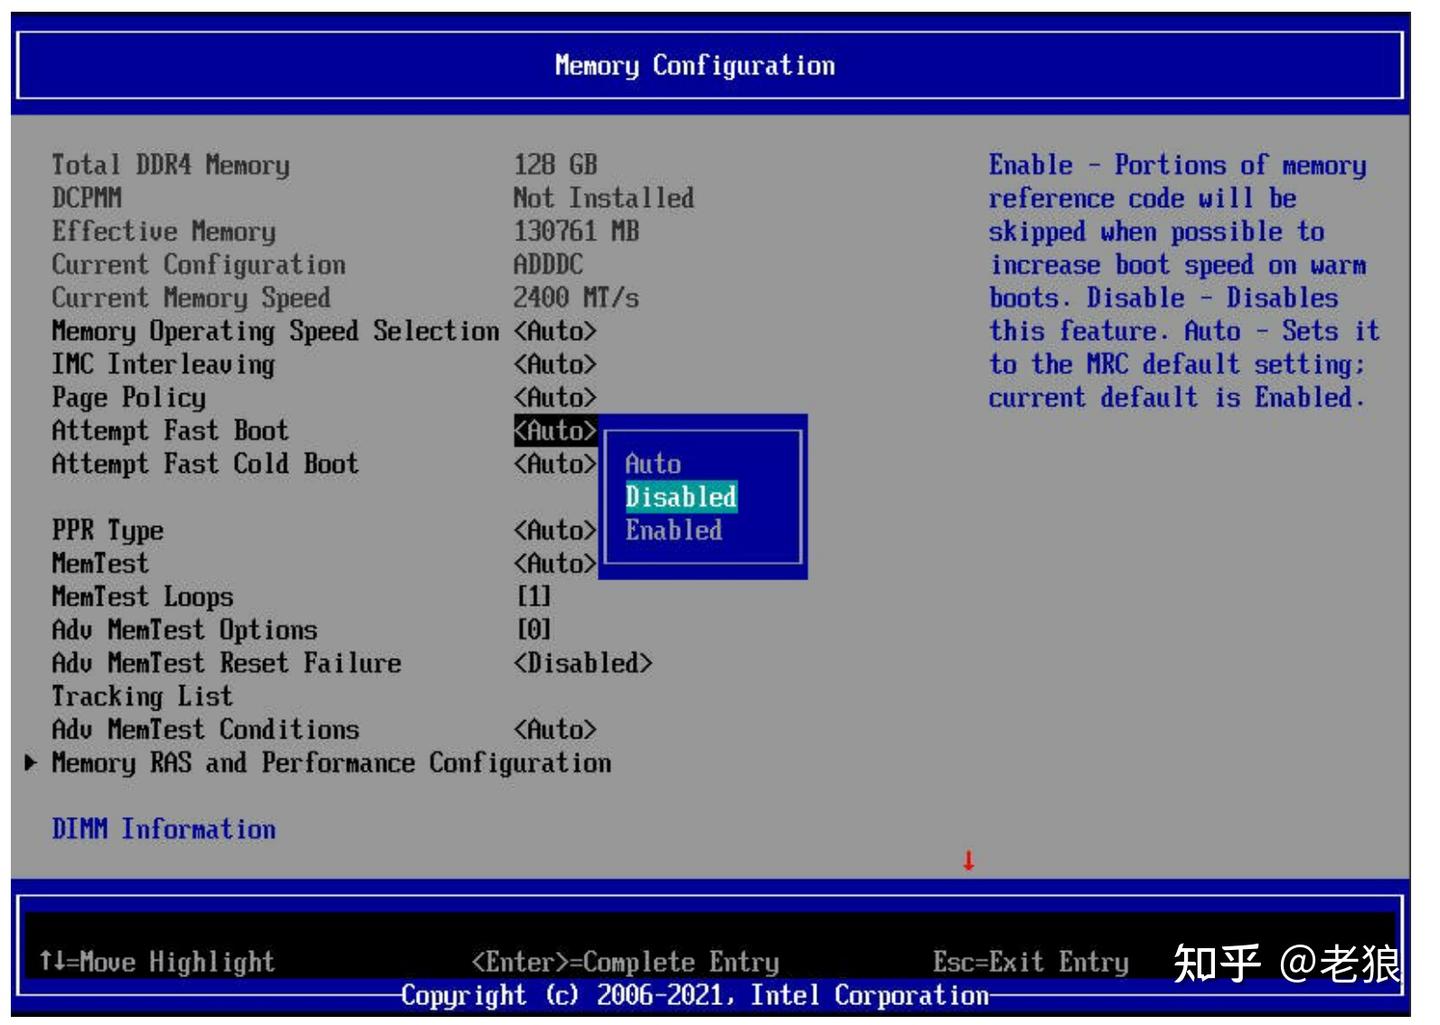Pick Enabled option in popup
Screen dimensions: 1440x1025
pos(674,530)
